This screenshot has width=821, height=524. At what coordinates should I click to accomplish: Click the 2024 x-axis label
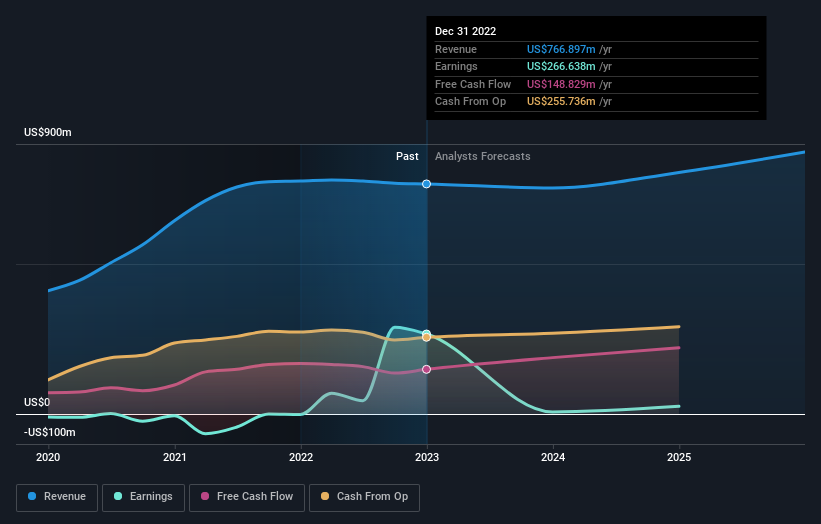[553, 457]
